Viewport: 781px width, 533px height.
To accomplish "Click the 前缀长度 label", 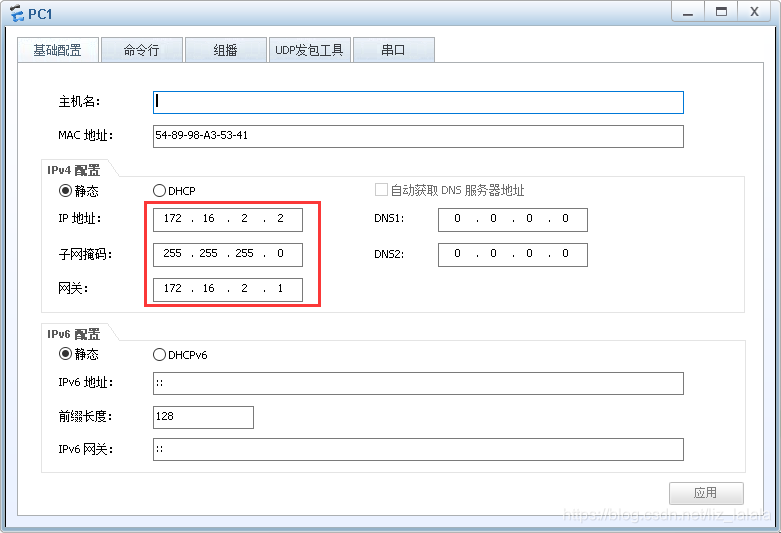I will click(x=85, y=416).
